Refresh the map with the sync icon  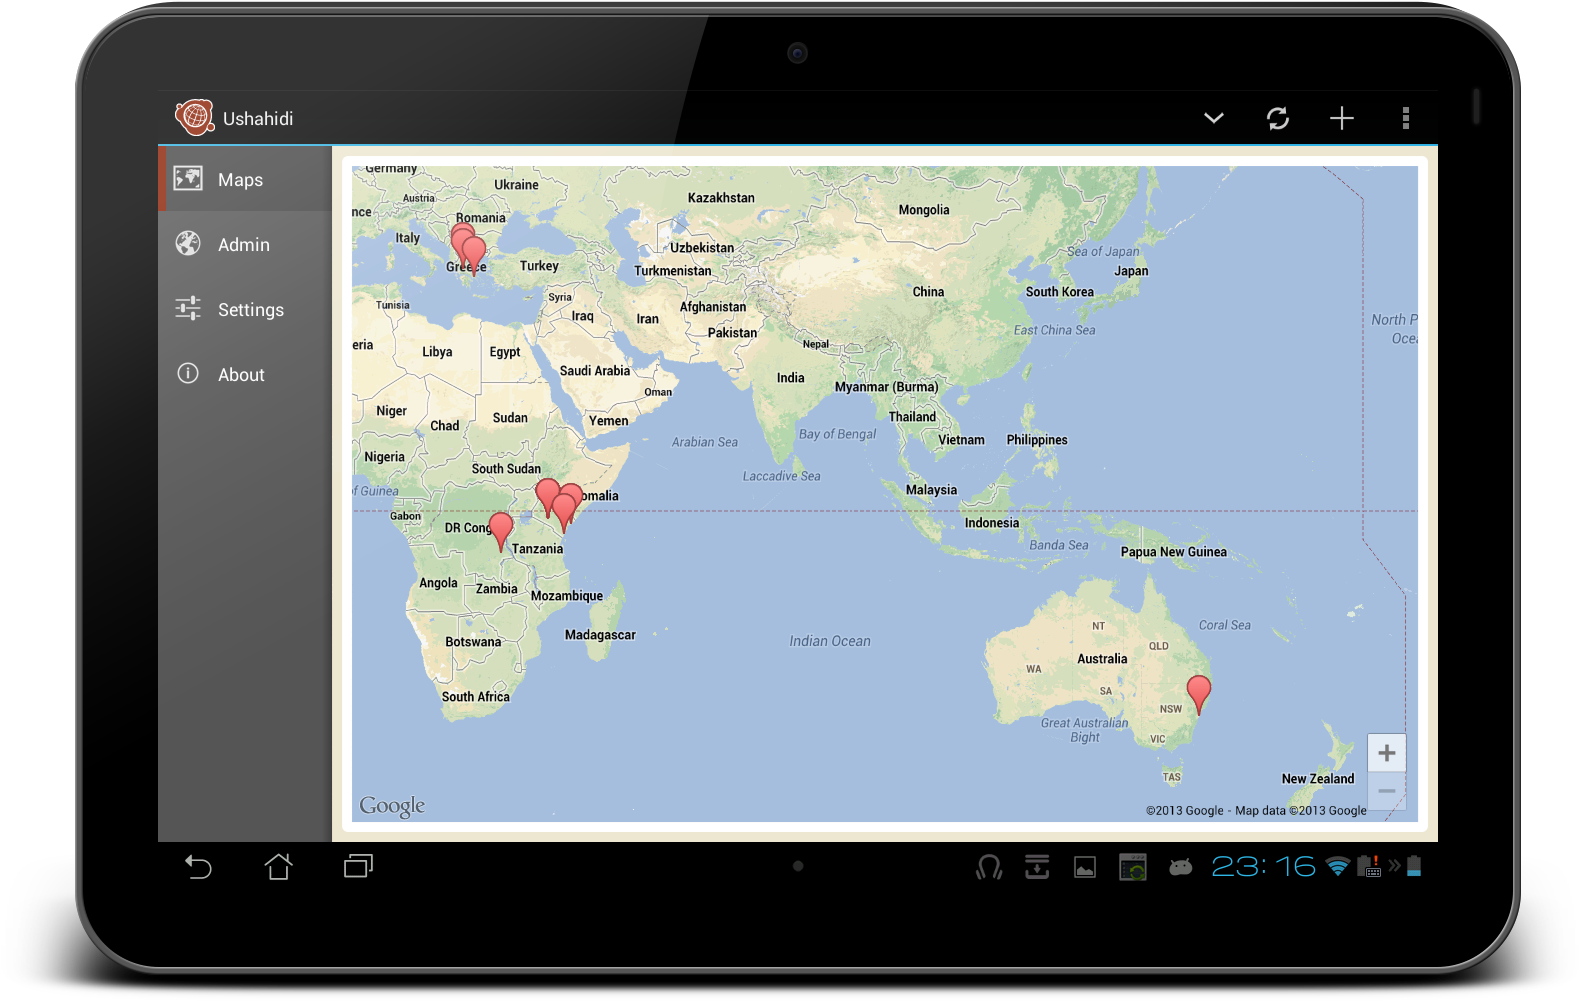1278,118
